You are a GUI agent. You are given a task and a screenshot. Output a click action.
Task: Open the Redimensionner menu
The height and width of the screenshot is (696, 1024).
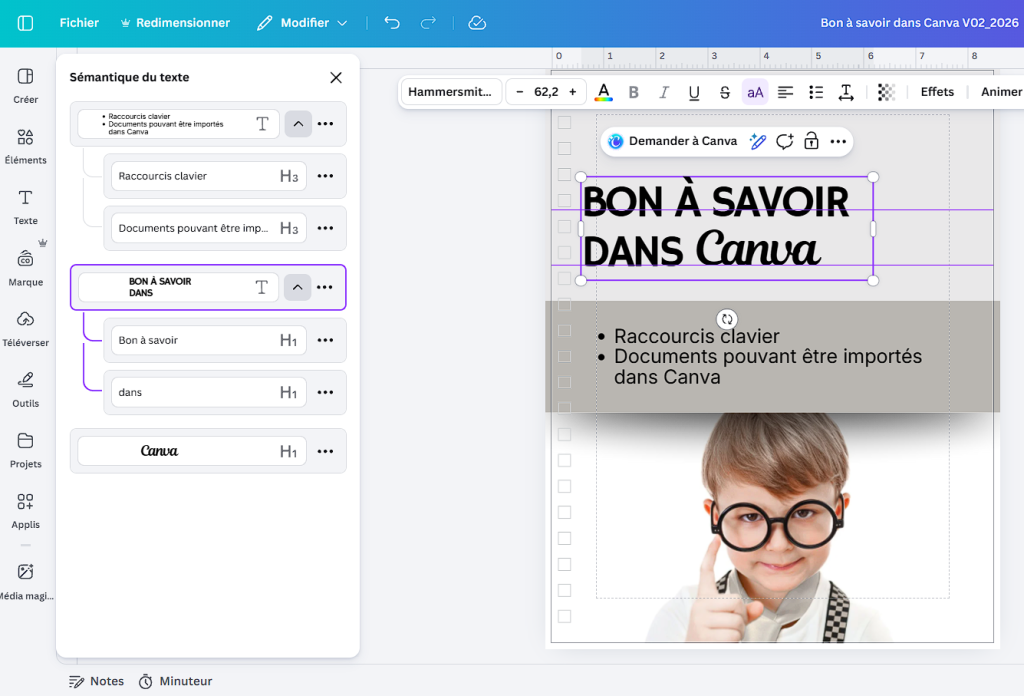[182, 21]
